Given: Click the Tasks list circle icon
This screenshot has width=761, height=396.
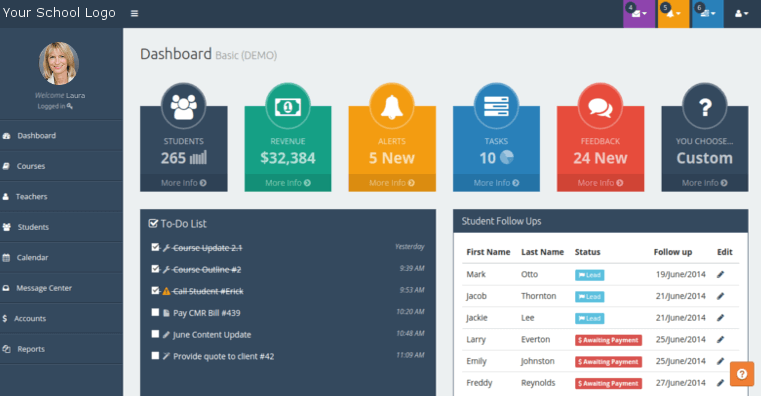Looking at the screenshot, I should (x=496, y=106).
